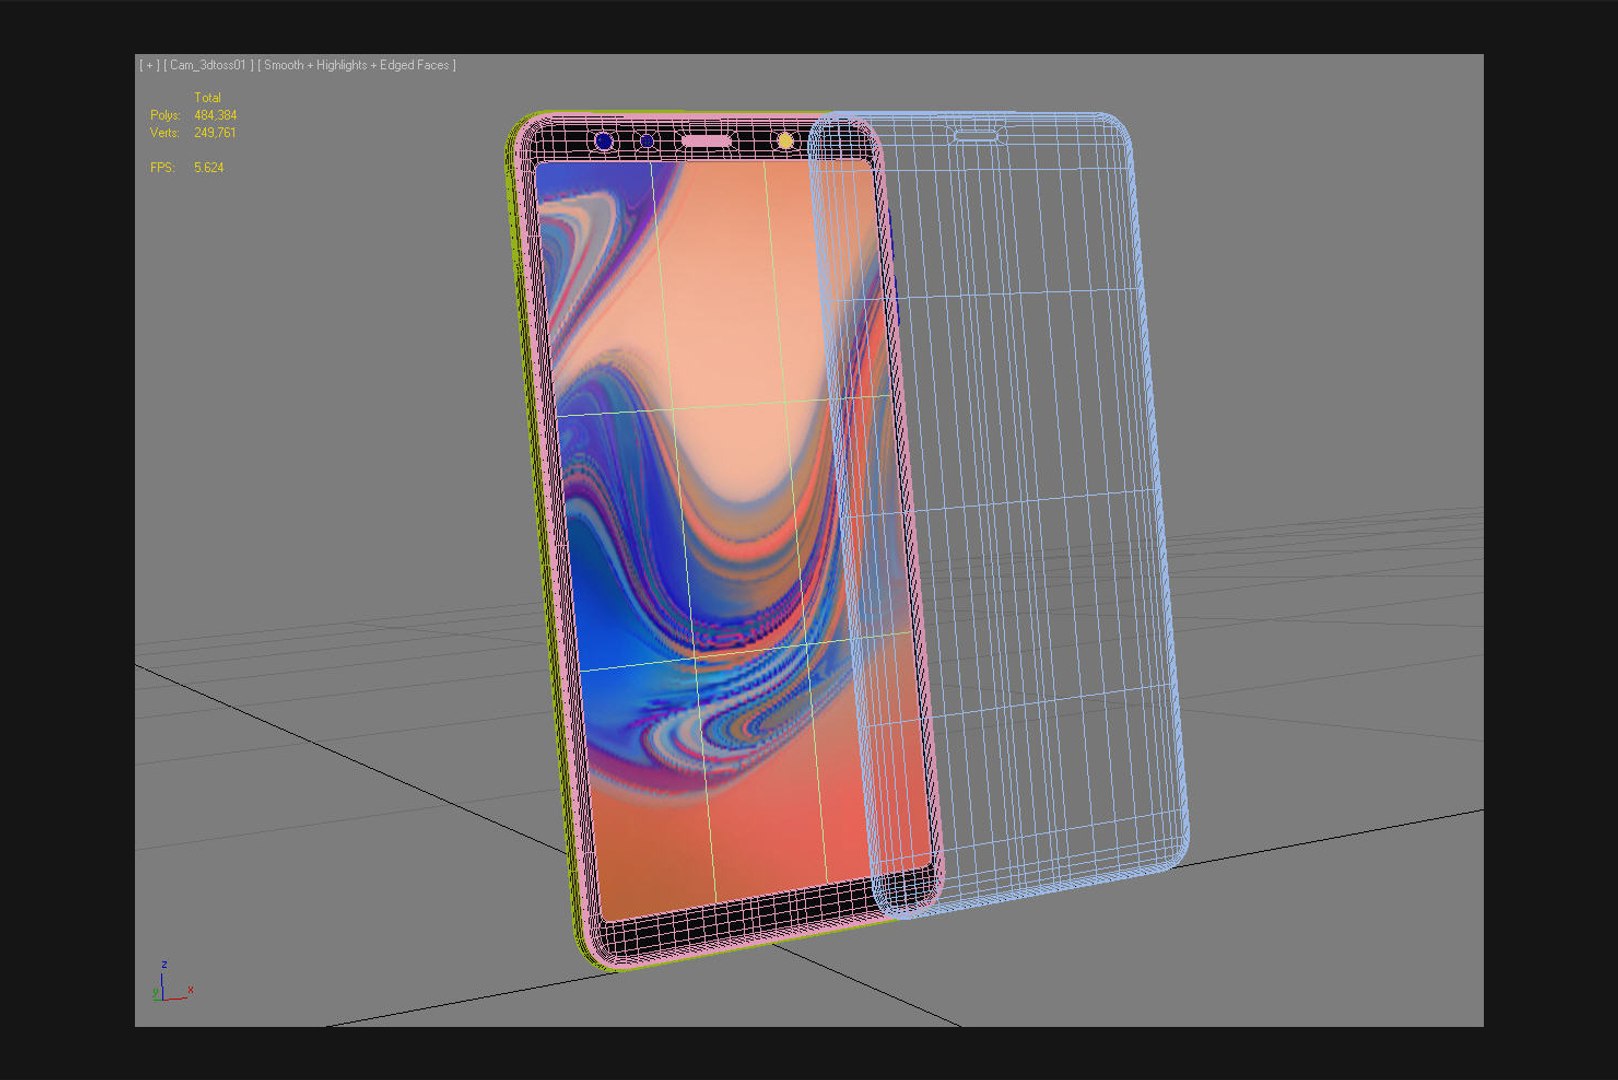1618x1080 pixels.
Task: Open the [ + ] viewport general menu
Action: tap(148, 65)
